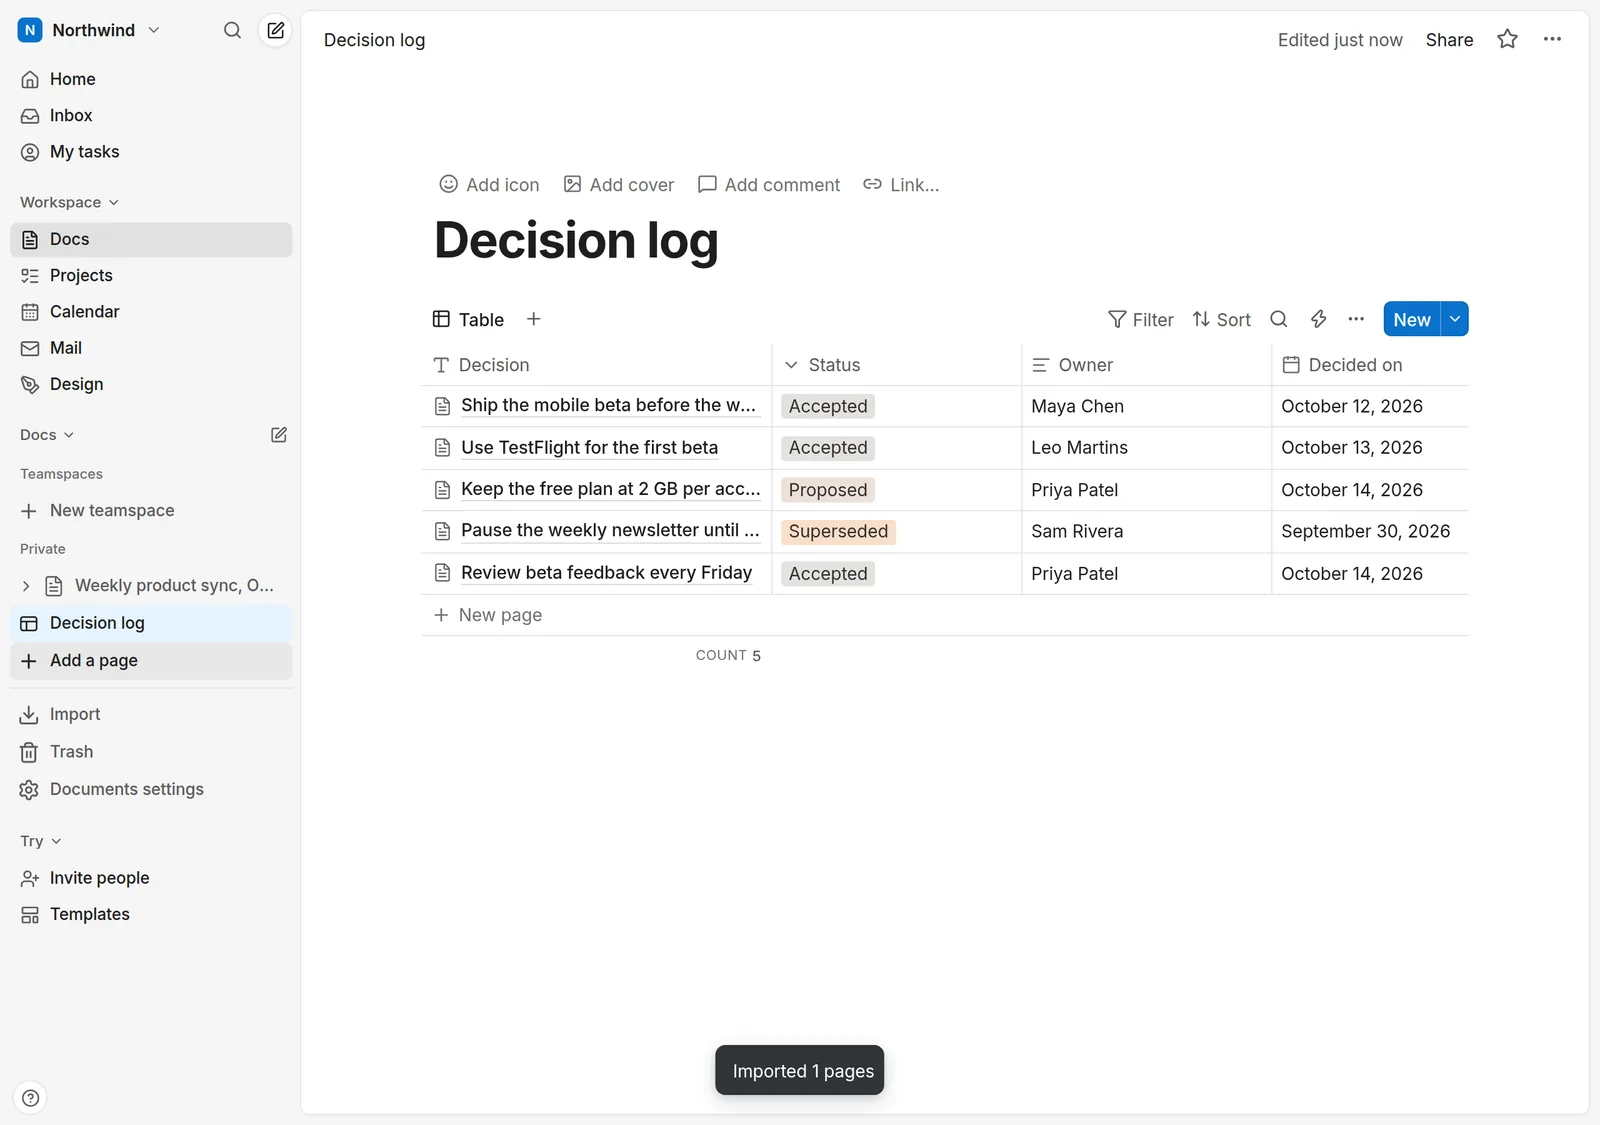Image resolution: width=1600 pixels, height=1125 pixels.
Task: Open Calendar in the sidebar
Action: pos(151,312)
